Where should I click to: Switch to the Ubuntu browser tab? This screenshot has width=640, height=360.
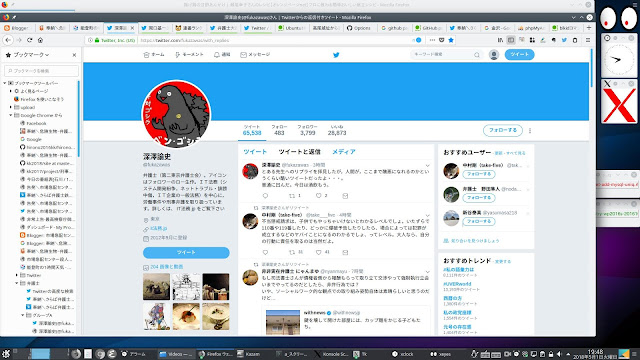tap(291, 28)
